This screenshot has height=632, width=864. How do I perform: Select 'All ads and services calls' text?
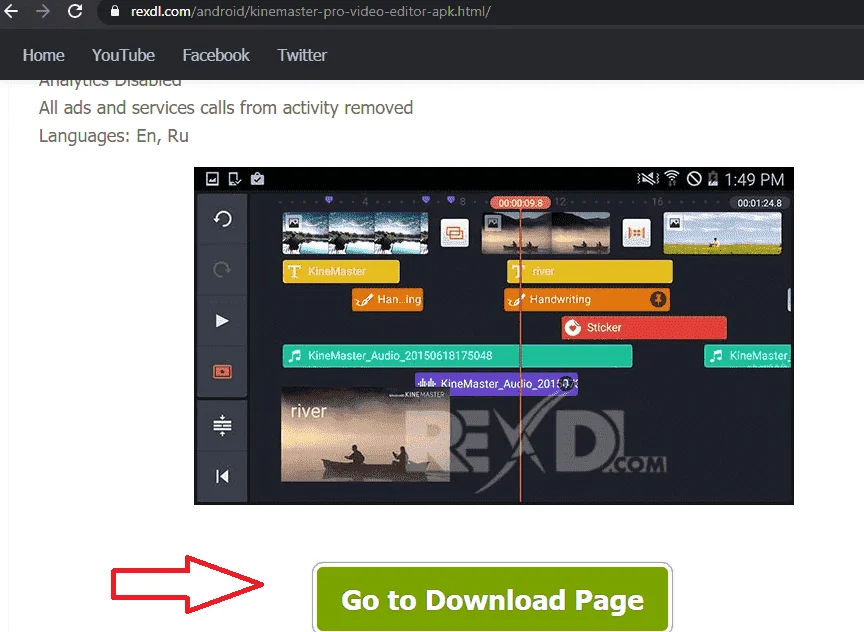tap(137, 107)
